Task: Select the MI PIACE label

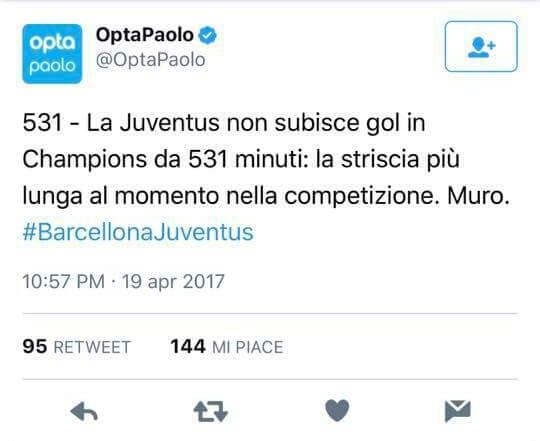Action: click(248, 347)
